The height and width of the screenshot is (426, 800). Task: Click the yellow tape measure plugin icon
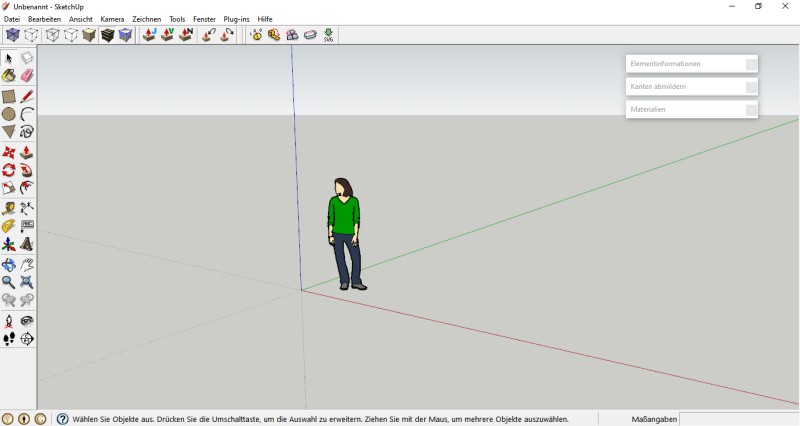click(x=274, y=35)
